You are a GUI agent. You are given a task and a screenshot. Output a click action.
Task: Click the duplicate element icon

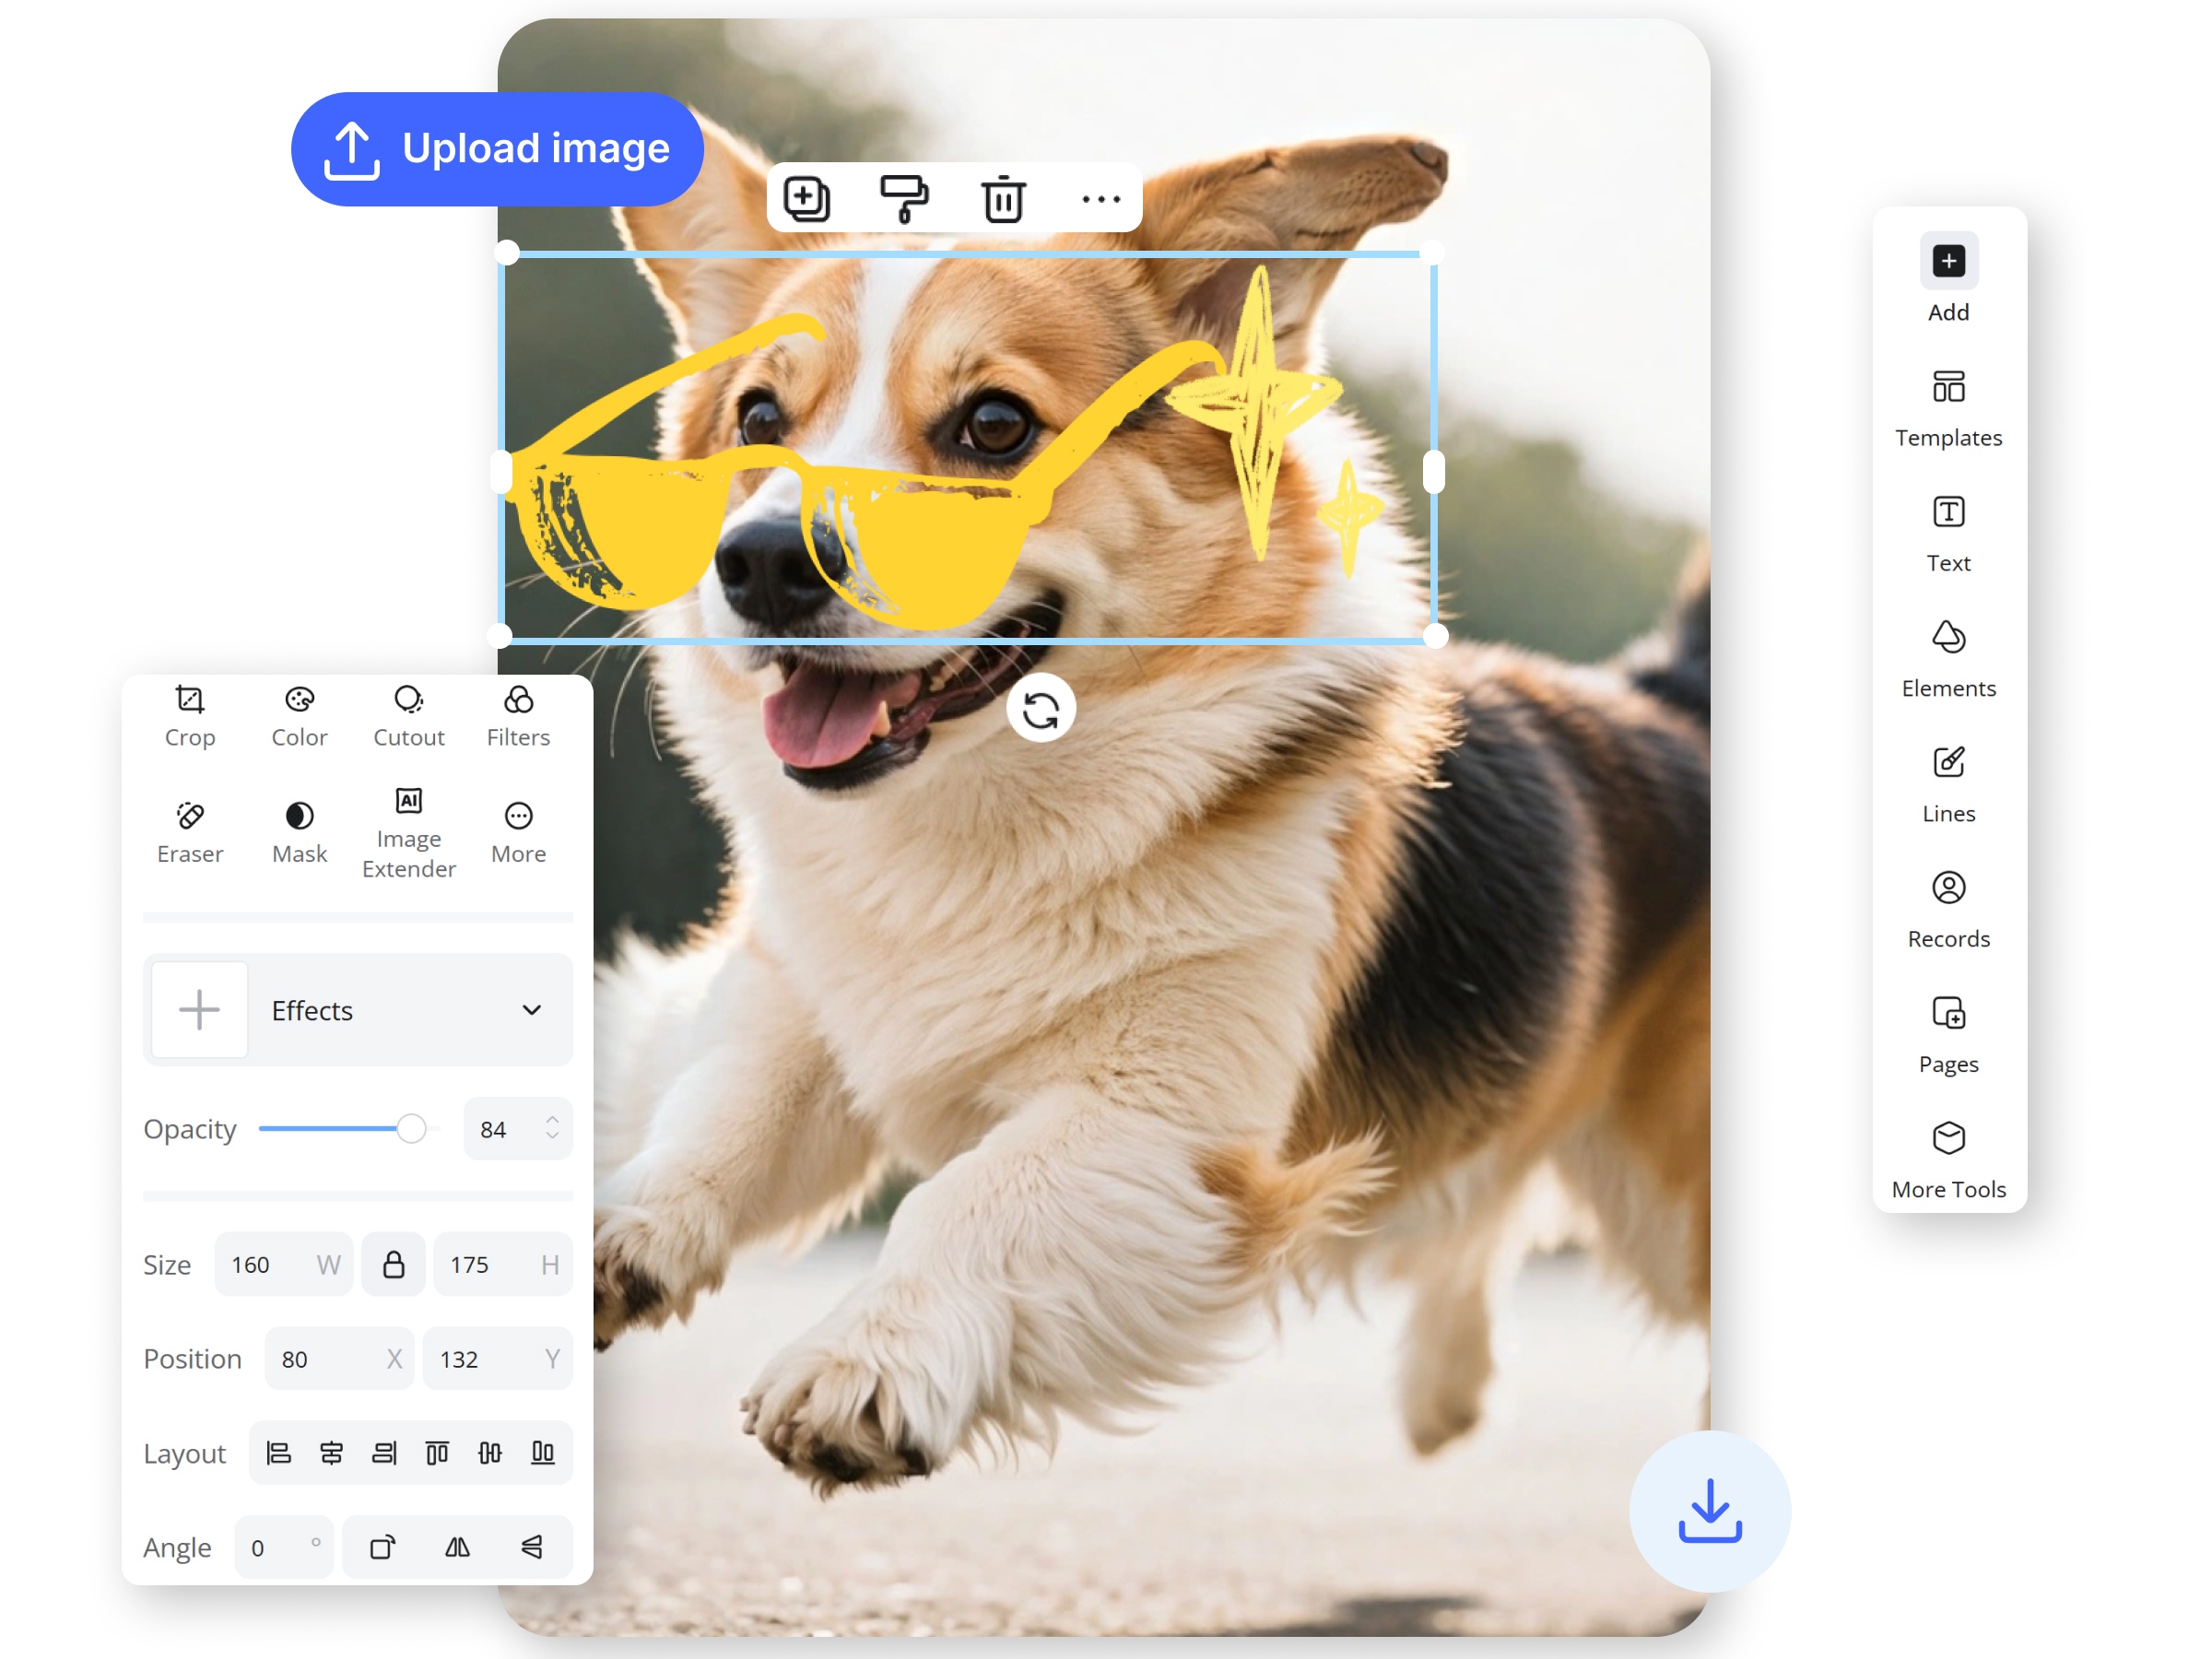[806, 198]
